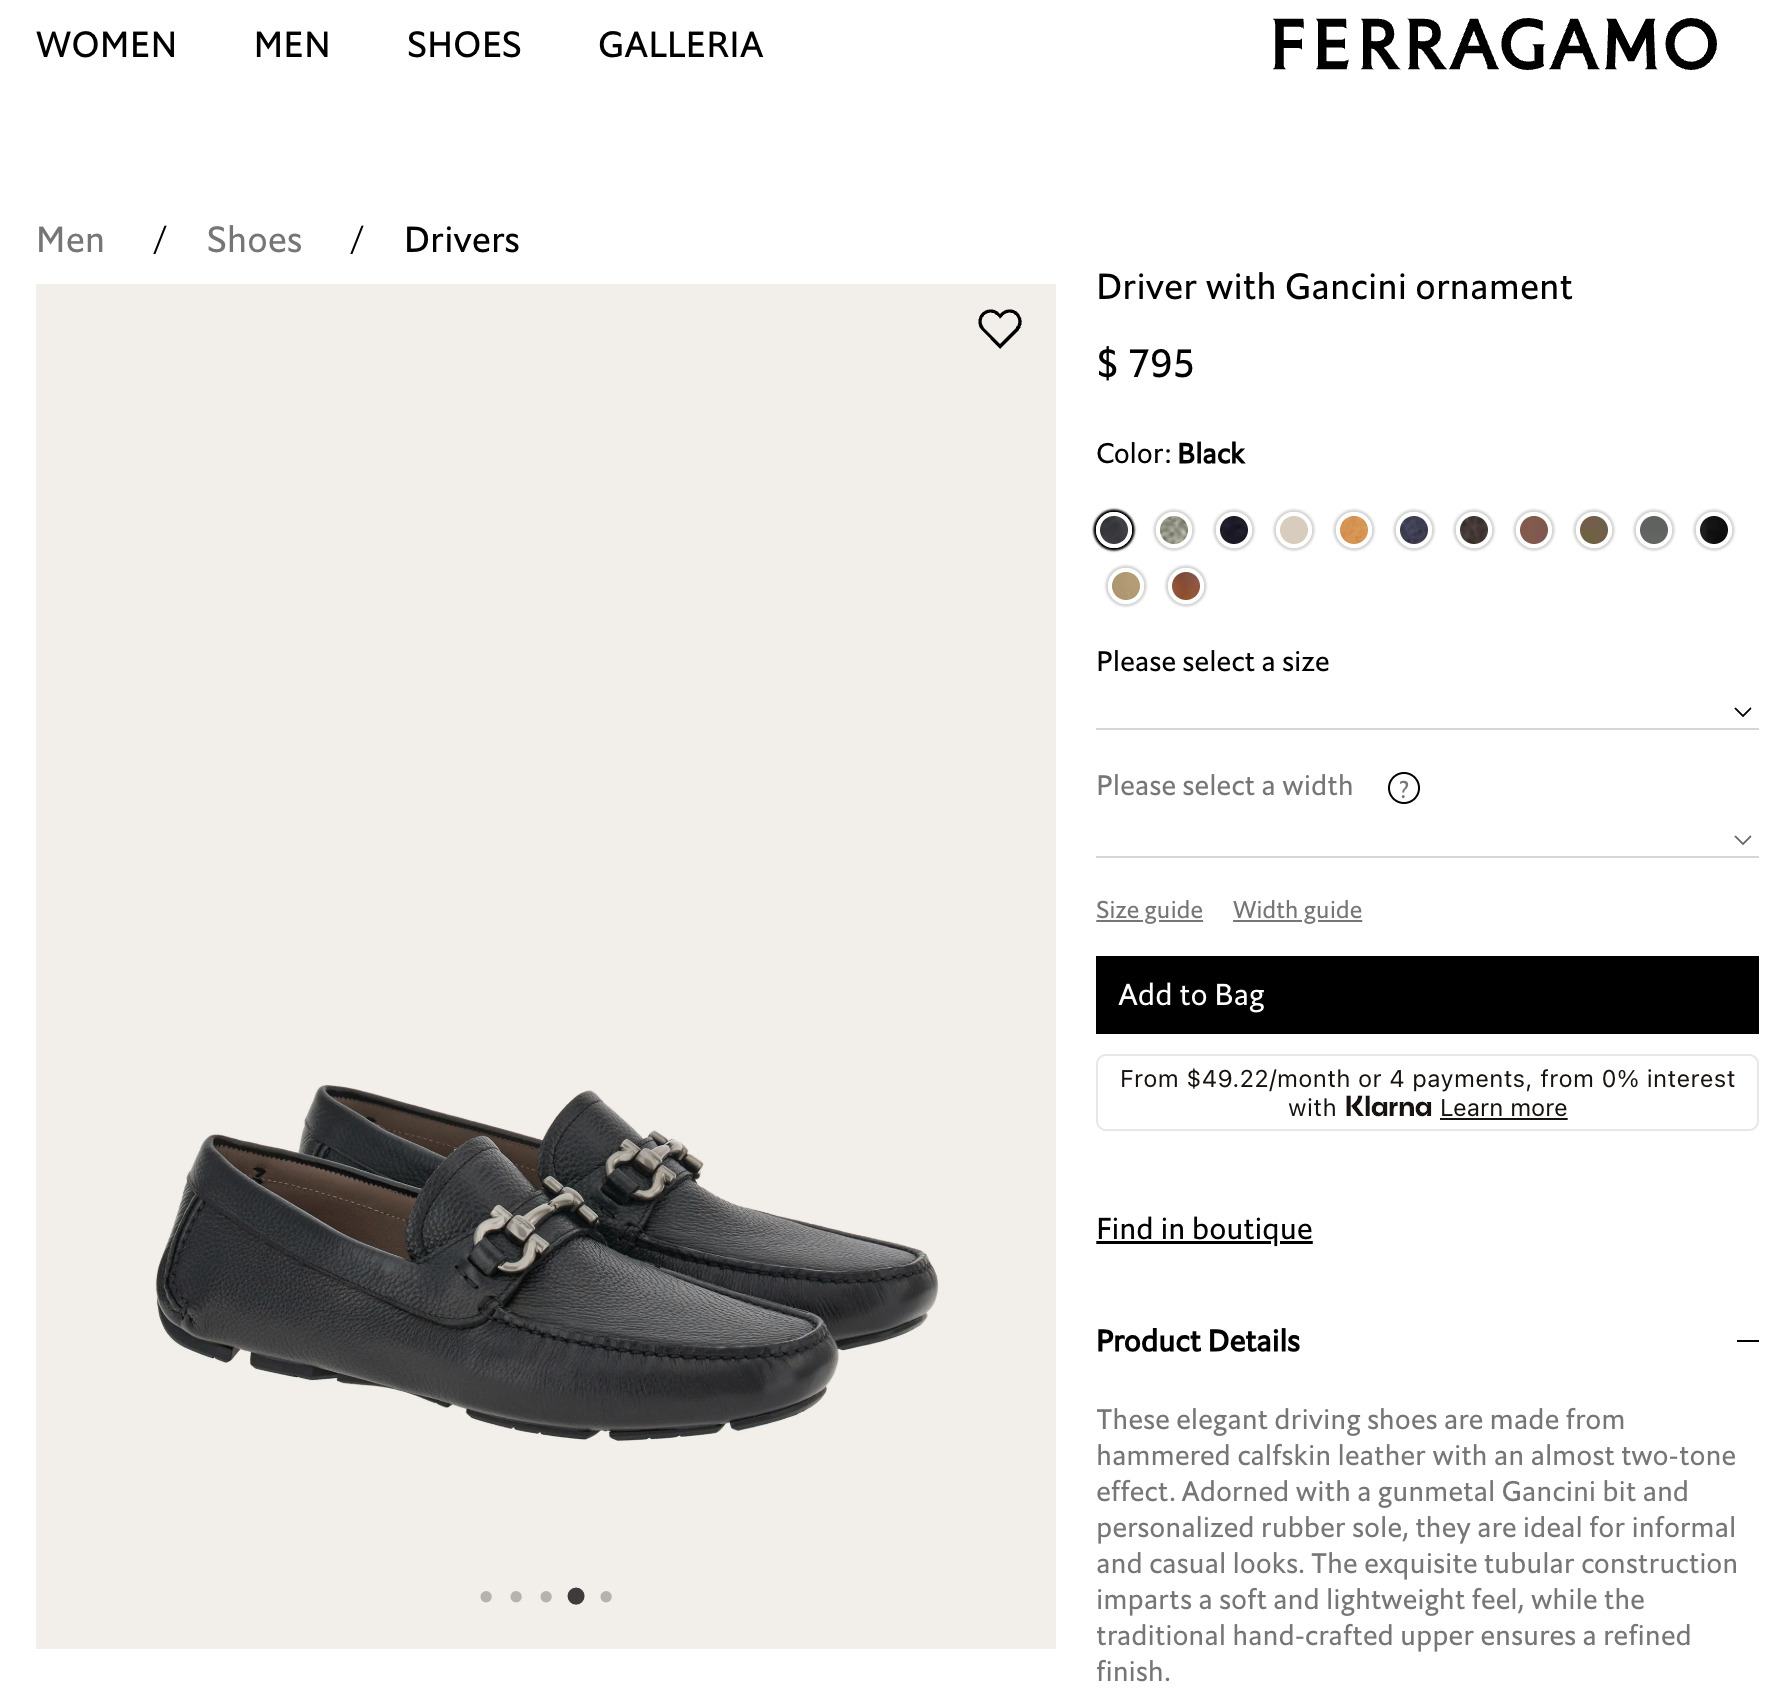Select the dark brown color swatch
Screen dimensions: 1780x1700
click(1475, 530)
